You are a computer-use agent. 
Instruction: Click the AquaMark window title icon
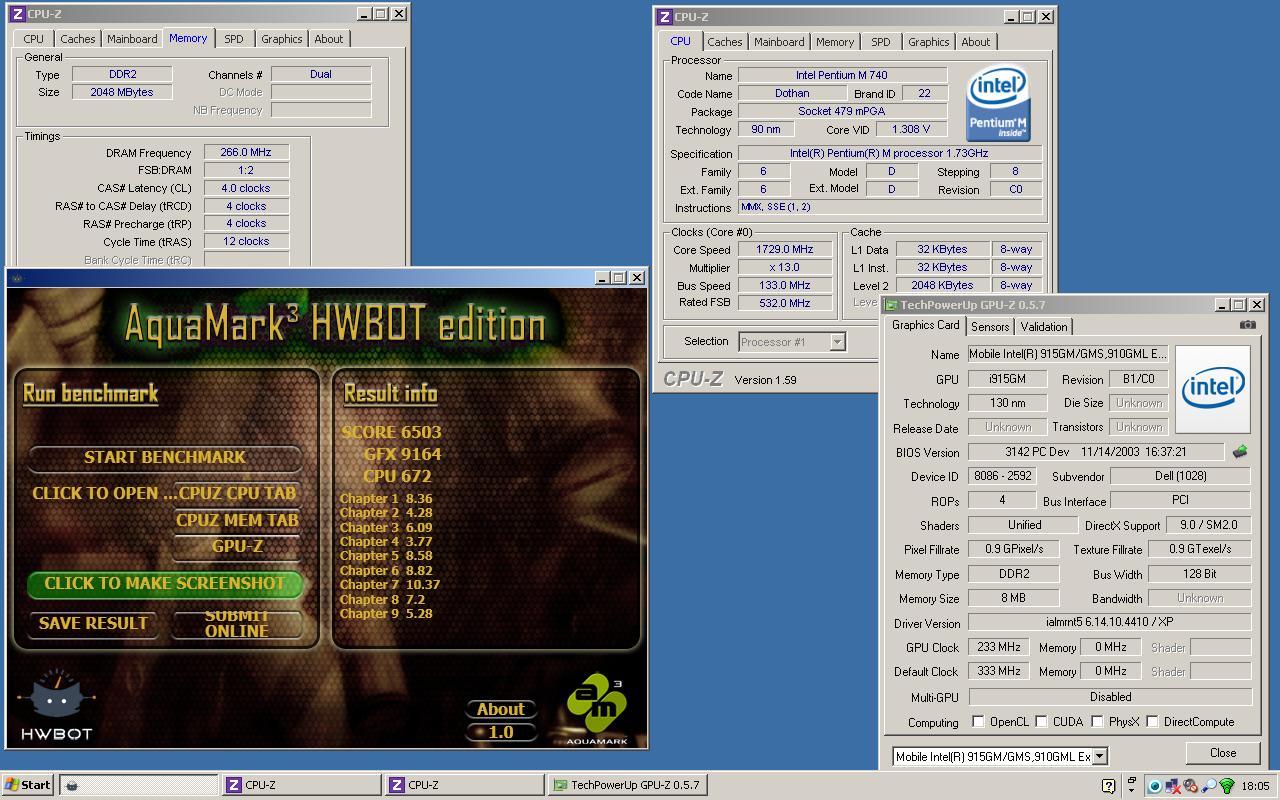pyautogui.click(x=17, y=278)
